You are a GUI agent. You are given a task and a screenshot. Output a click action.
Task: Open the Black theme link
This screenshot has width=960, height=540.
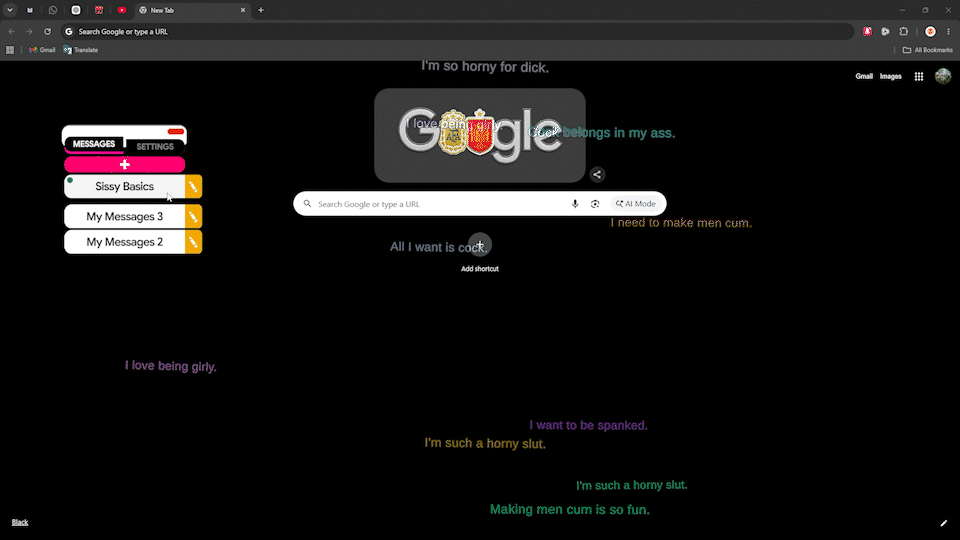[20, 522]
